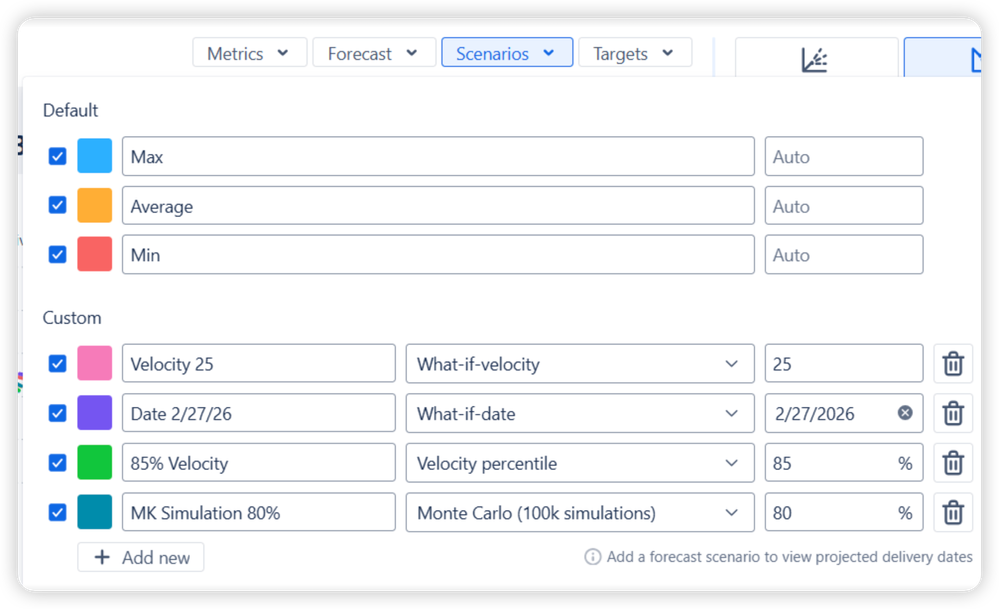Click the info icon about forecast scenarios

click(595, 557)
